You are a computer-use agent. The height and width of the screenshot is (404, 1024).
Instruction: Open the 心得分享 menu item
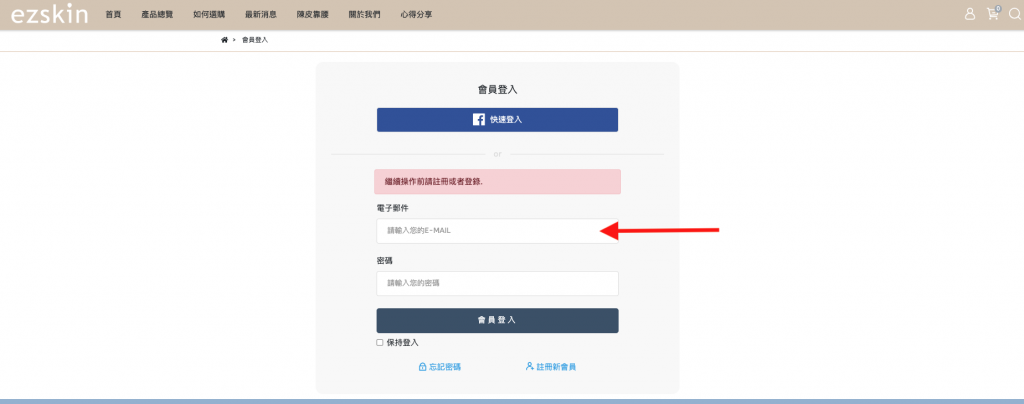click(415, 15)
